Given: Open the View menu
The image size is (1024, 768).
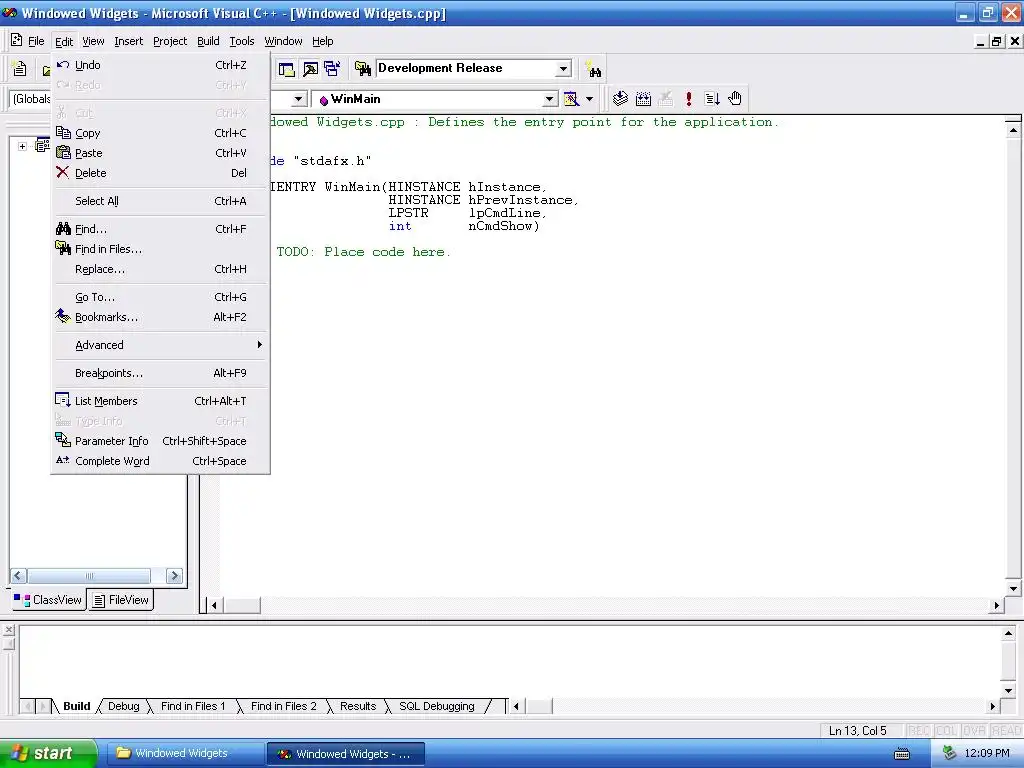Looking at the screenshot, I should [93, 41].
